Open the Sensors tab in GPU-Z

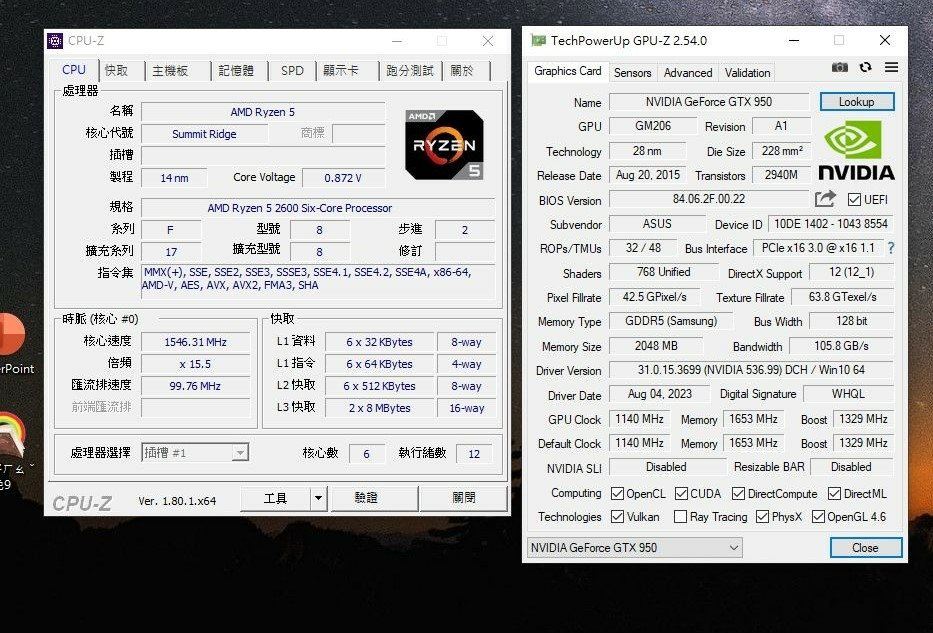(x=633, y=73)
